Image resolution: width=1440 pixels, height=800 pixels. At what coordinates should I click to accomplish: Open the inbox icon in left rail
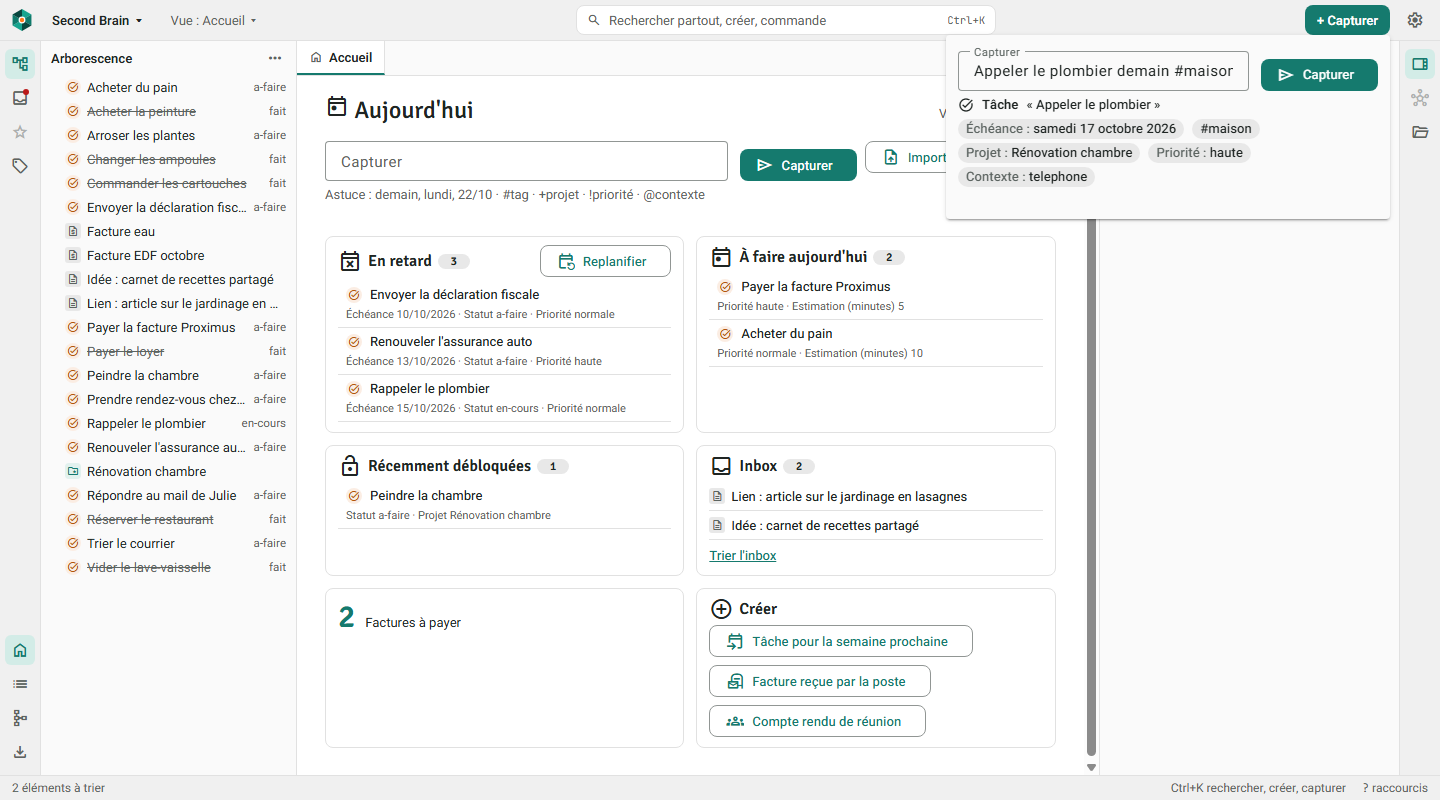tap(20, 98)
